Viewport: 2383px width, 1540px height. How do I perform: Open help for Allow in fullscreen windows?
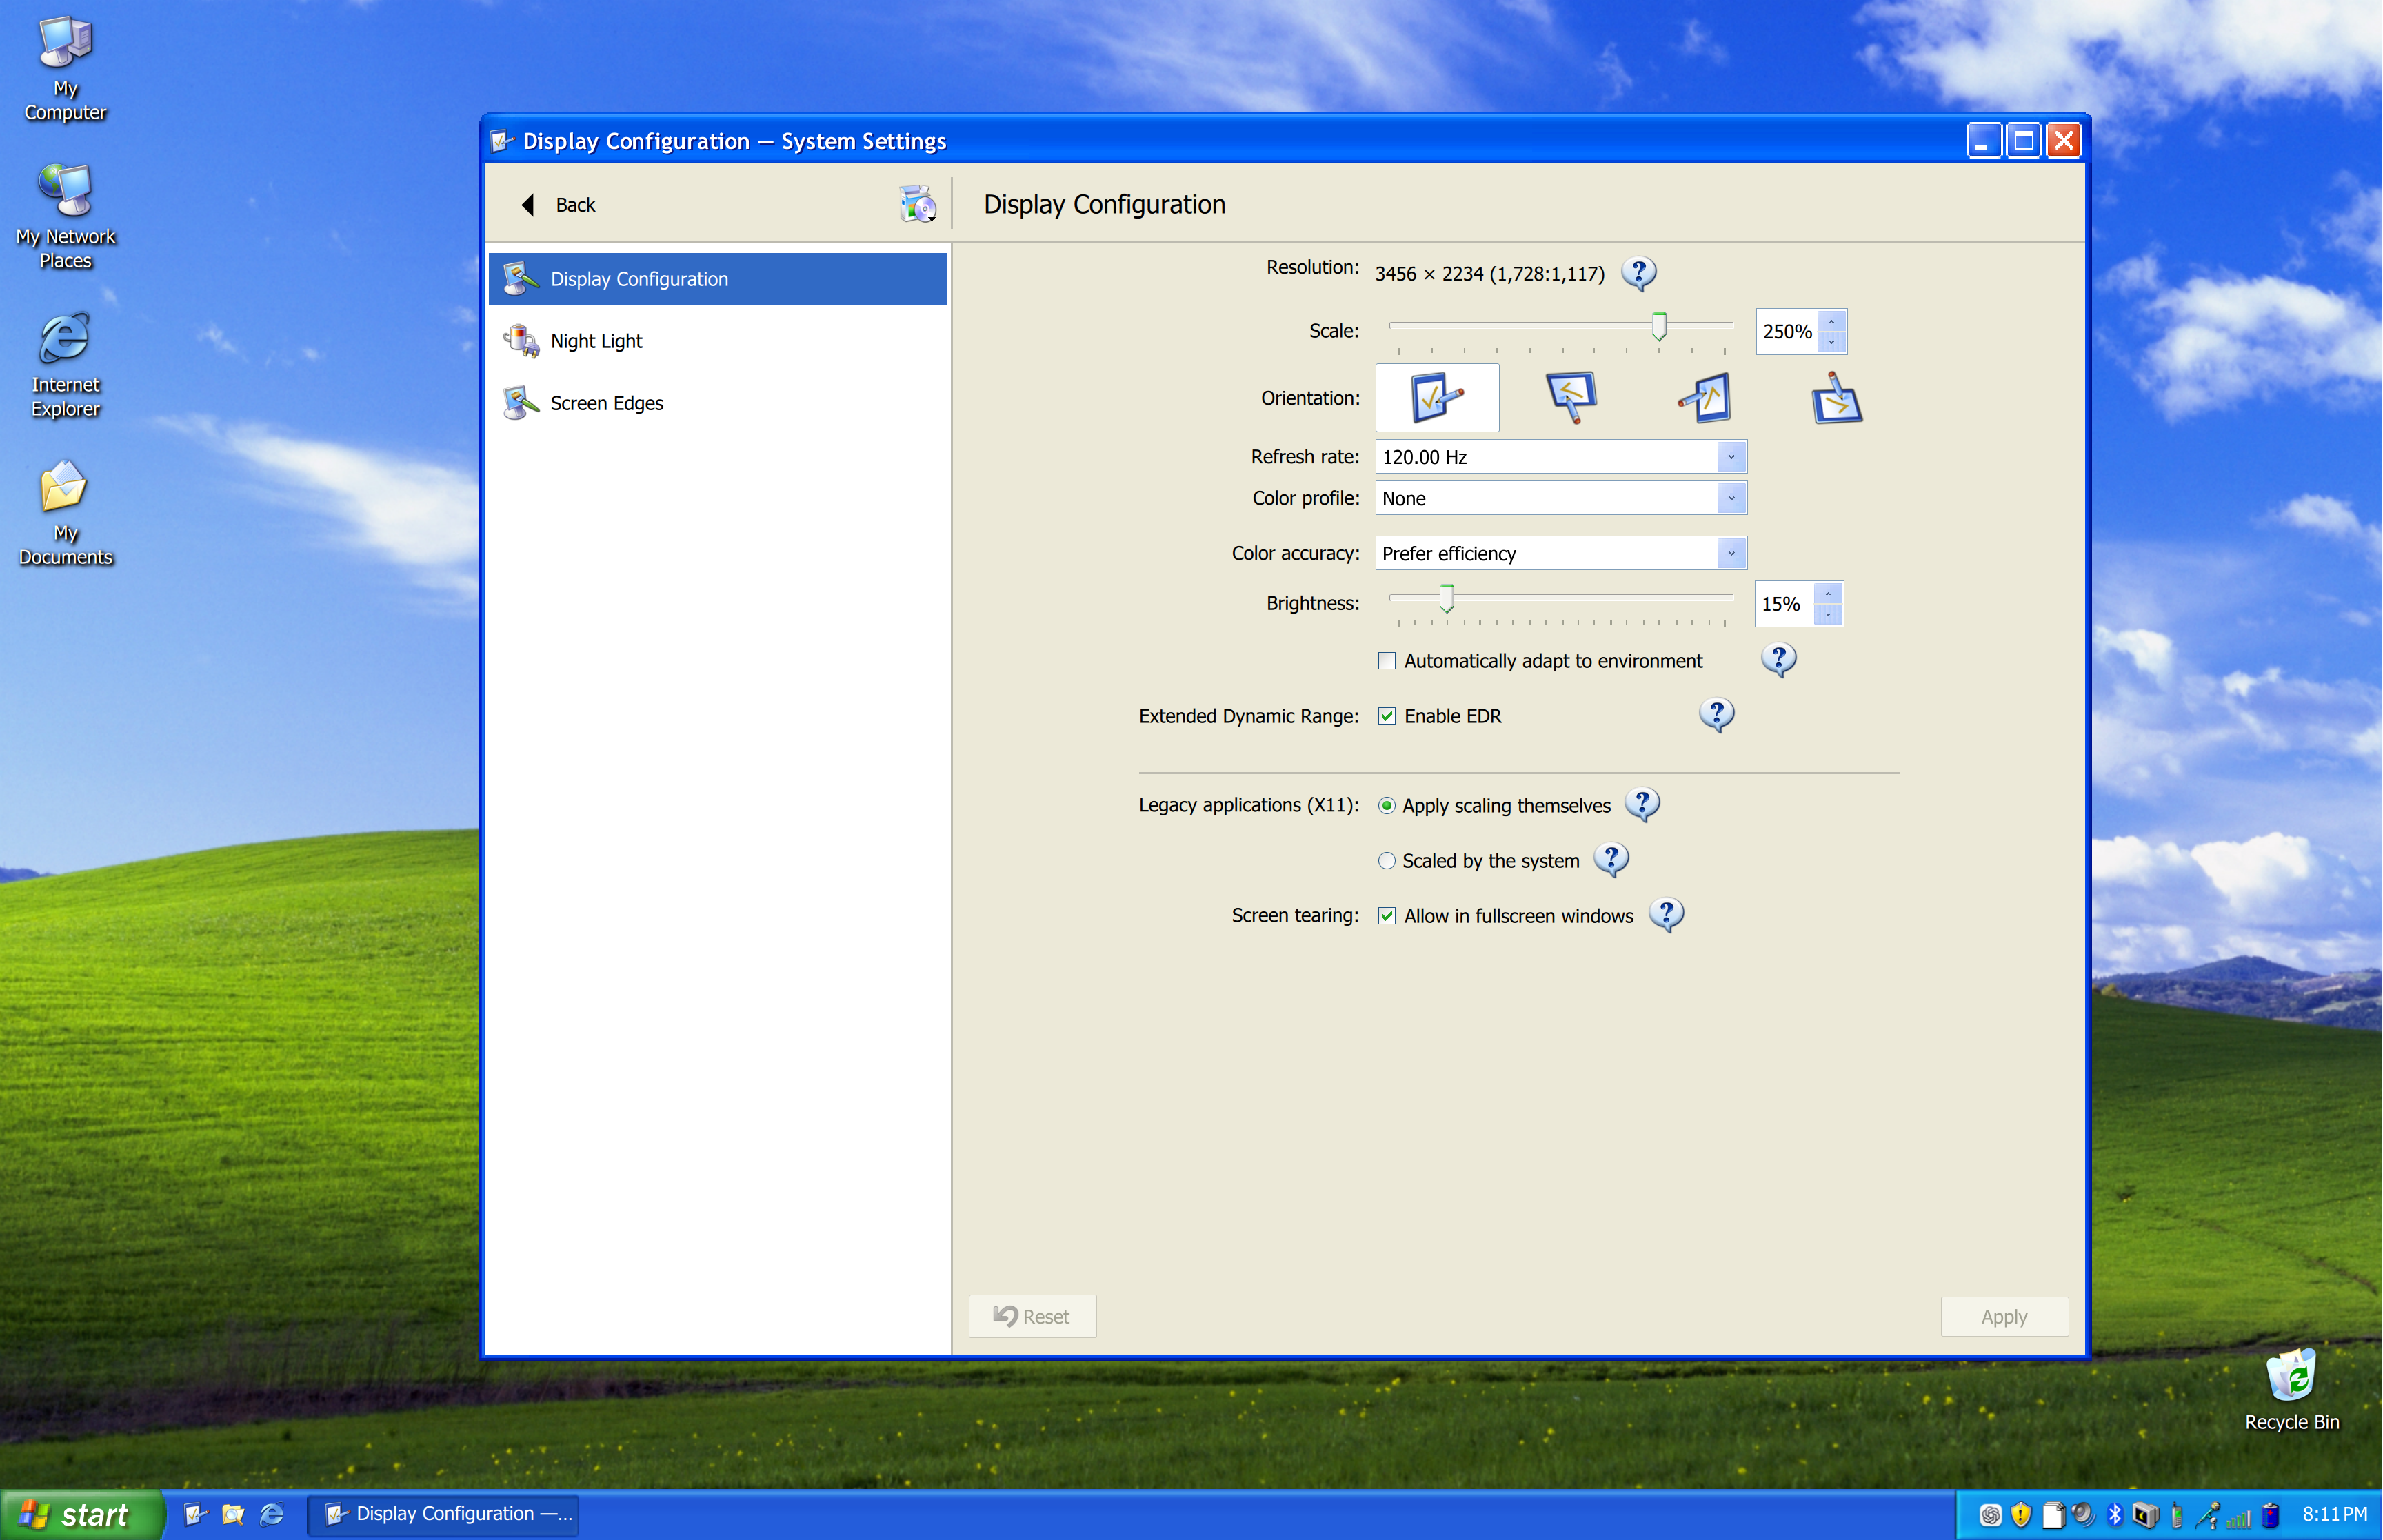[x=1666, y=915]
